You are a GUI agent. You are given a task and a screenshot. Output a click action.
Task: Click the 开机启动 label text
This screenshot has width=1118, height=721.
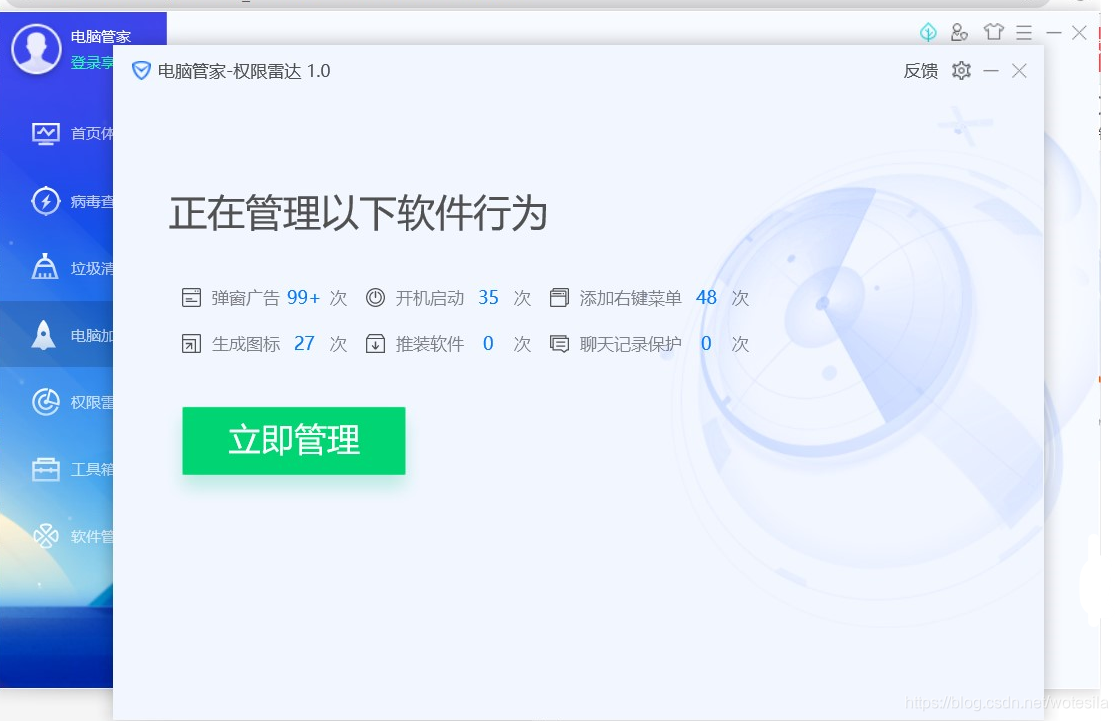[x=430, y=298]
